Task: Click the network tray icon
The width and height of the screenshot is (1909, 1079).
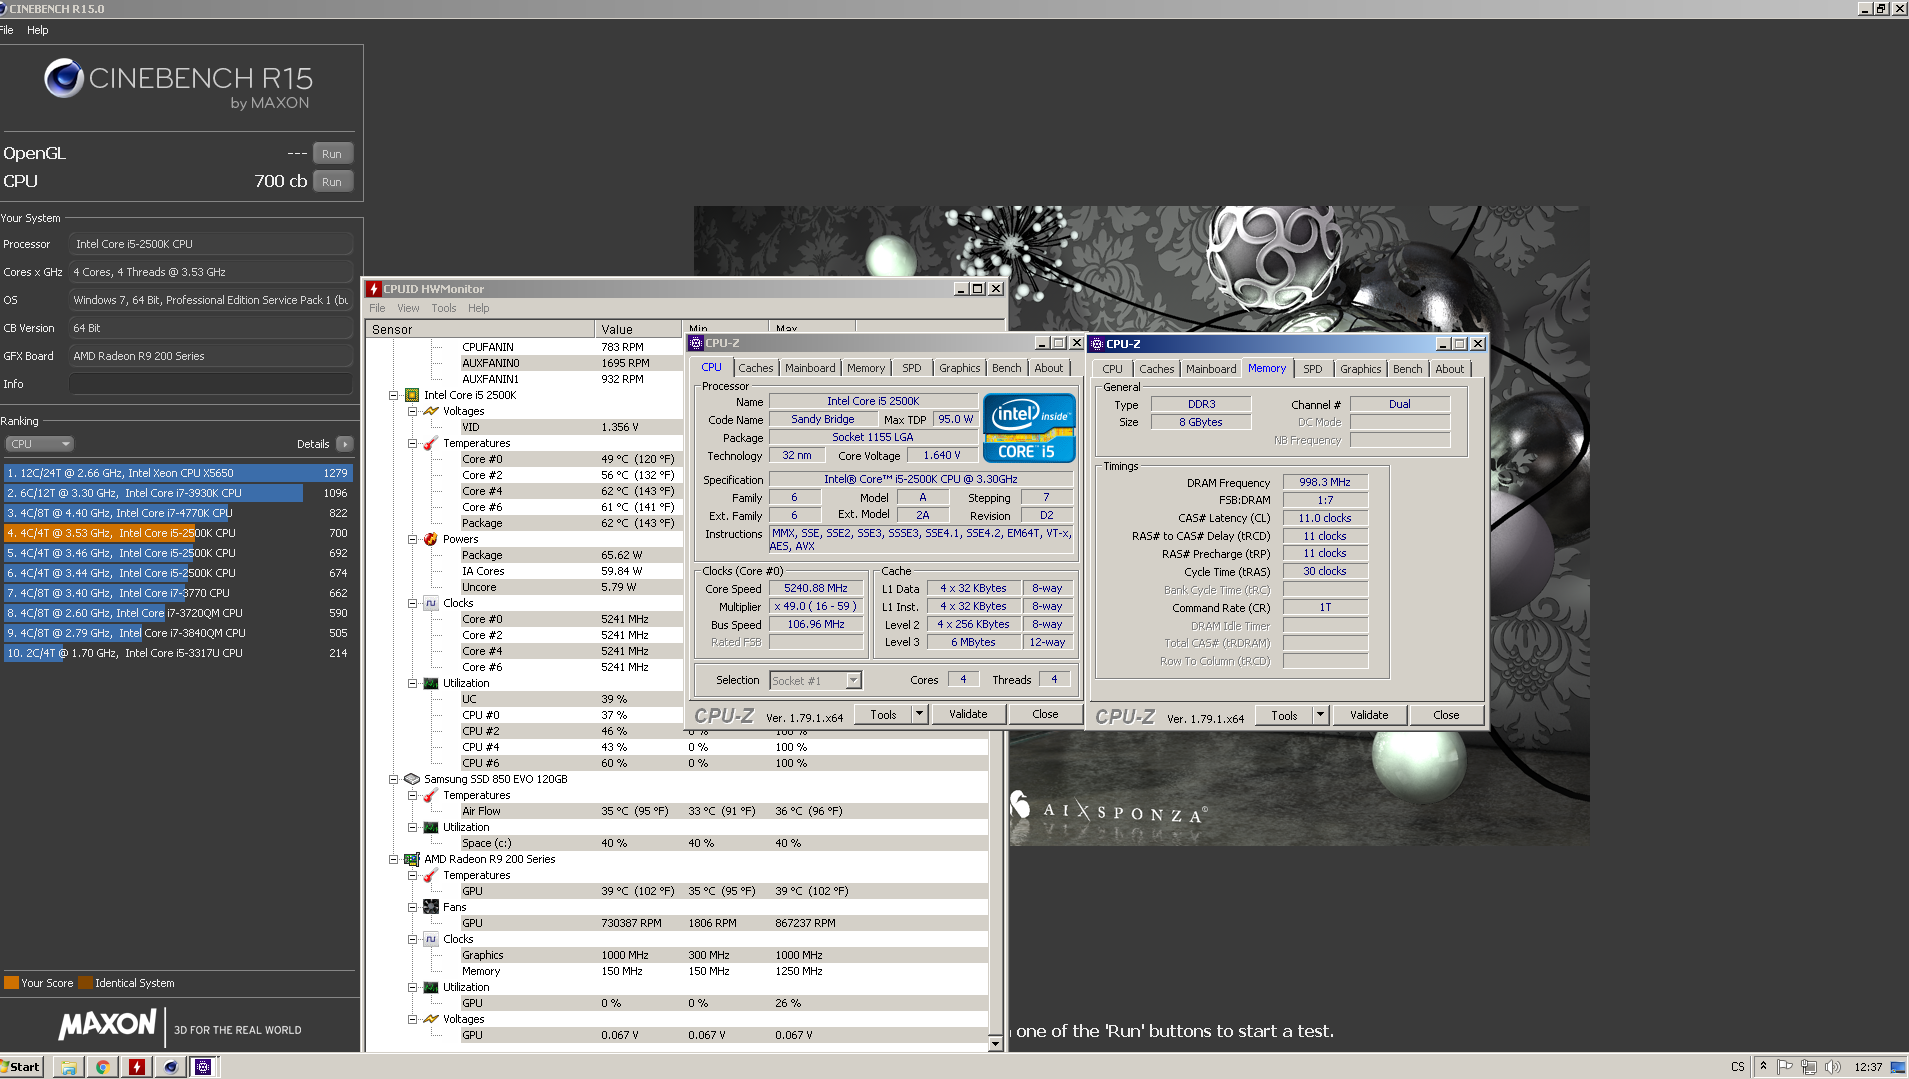Action: click(x=1809, y=1067)
